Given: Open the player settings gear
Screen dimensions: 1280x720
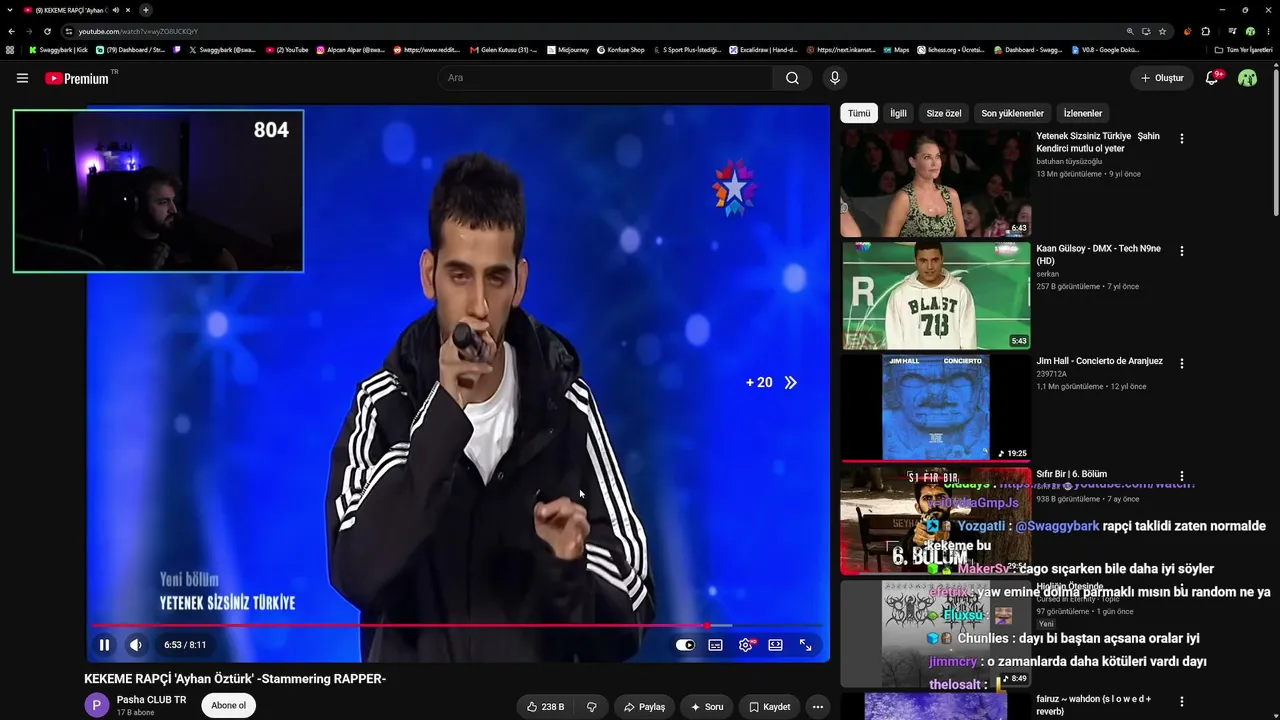Looking at the screenshot, I should (x=746, y=645).
